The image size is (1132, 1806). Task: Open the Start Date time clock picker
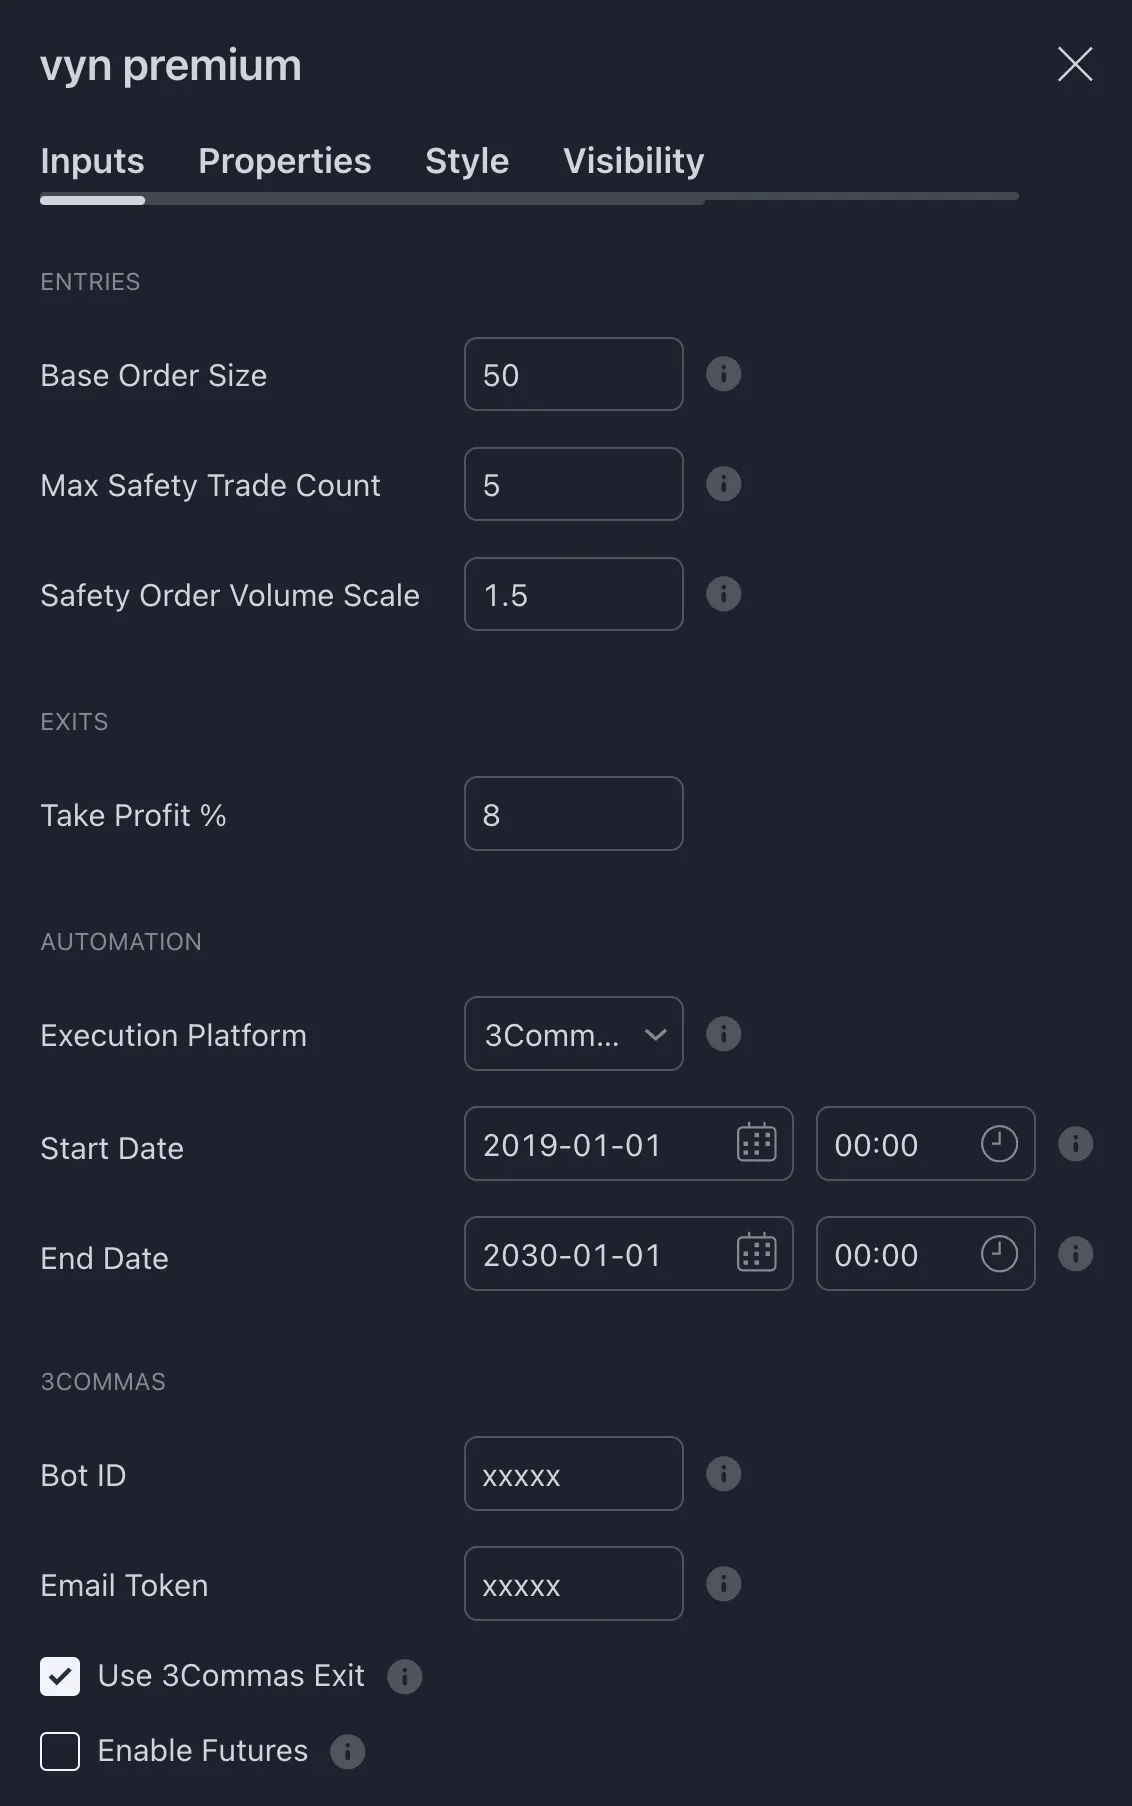click(x=998, y=1144)
